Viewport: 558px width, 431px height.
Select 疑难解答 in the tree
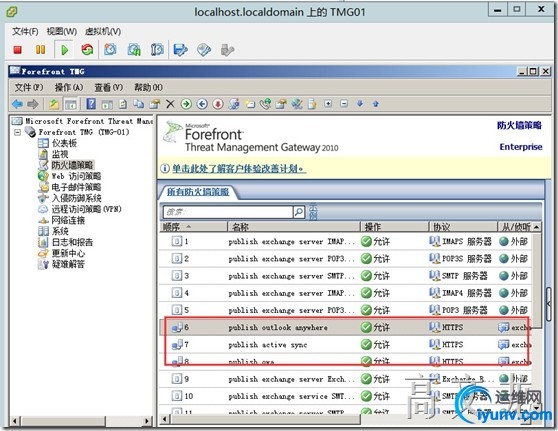(68, 264)
